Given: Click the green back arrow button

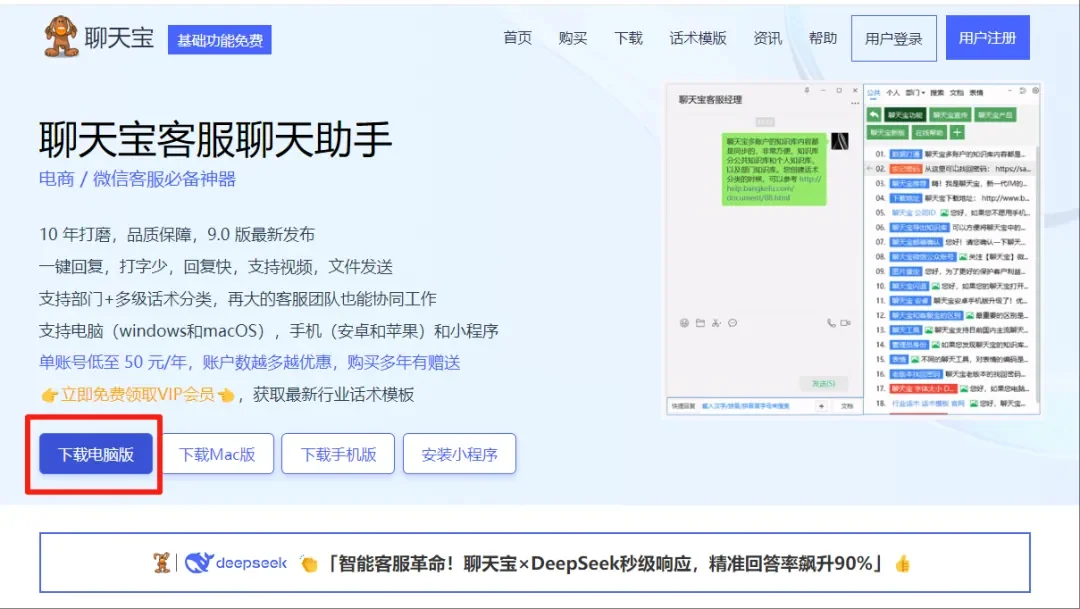Looking at the screenshot, I should pos(874,115).
